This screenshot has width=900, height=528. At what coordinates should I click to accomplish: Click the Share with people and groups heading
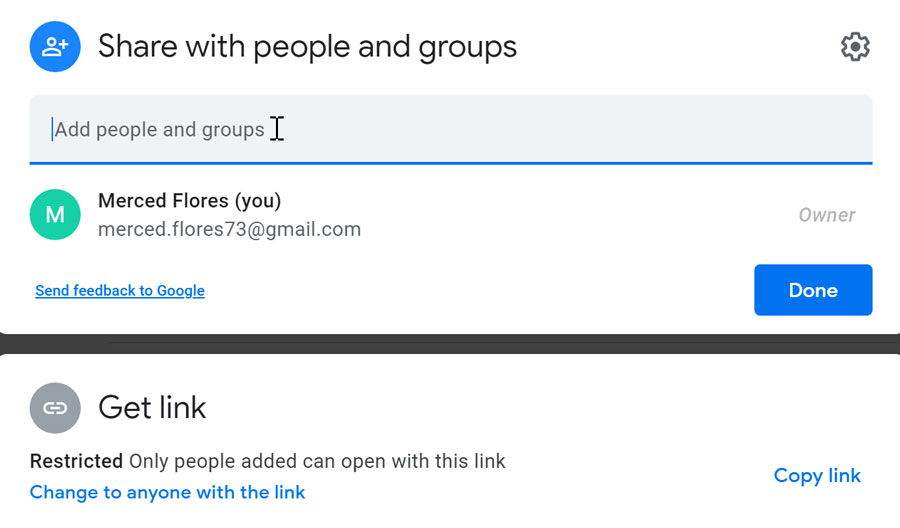pyautogui.click(x=307, y=46)
